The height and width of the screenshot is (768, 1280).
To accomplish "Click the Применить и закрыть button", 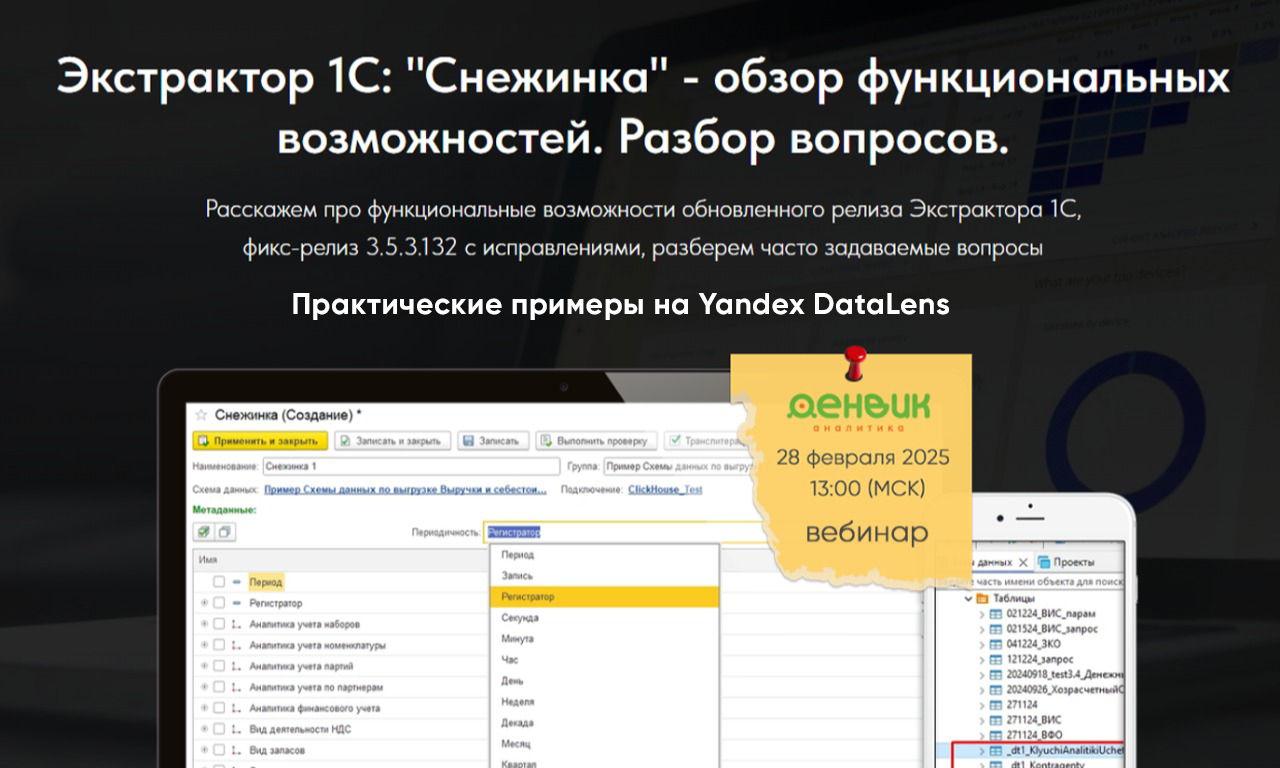I will coord(259,440).
